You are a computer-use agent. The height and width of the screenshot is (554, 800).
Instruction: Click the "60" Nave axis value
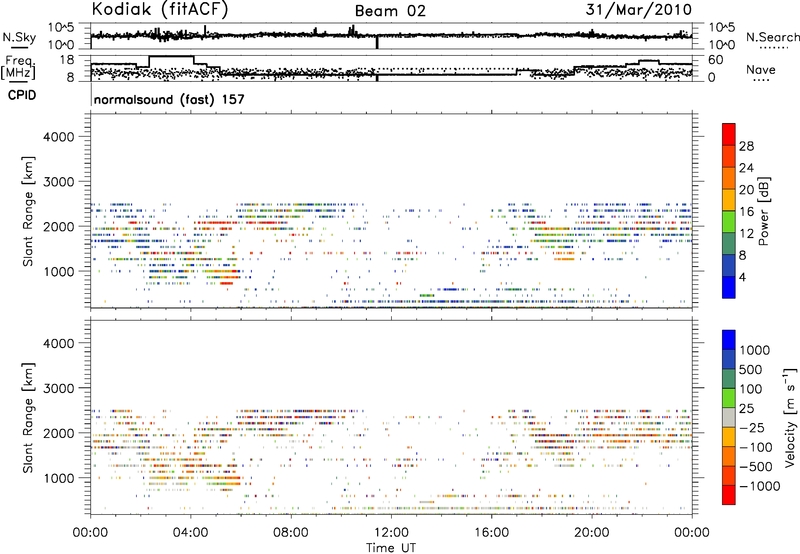click(x=716, y=60)
